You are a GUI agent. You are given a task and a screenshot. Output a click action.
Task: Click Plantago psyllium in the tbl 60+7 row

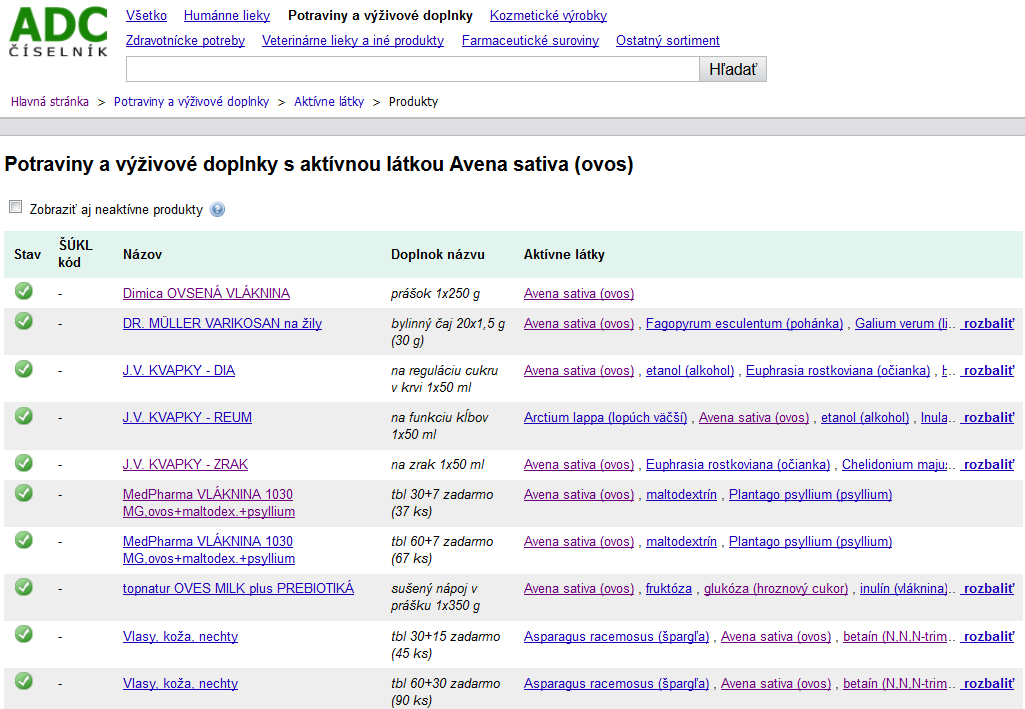tap(811, 542)
